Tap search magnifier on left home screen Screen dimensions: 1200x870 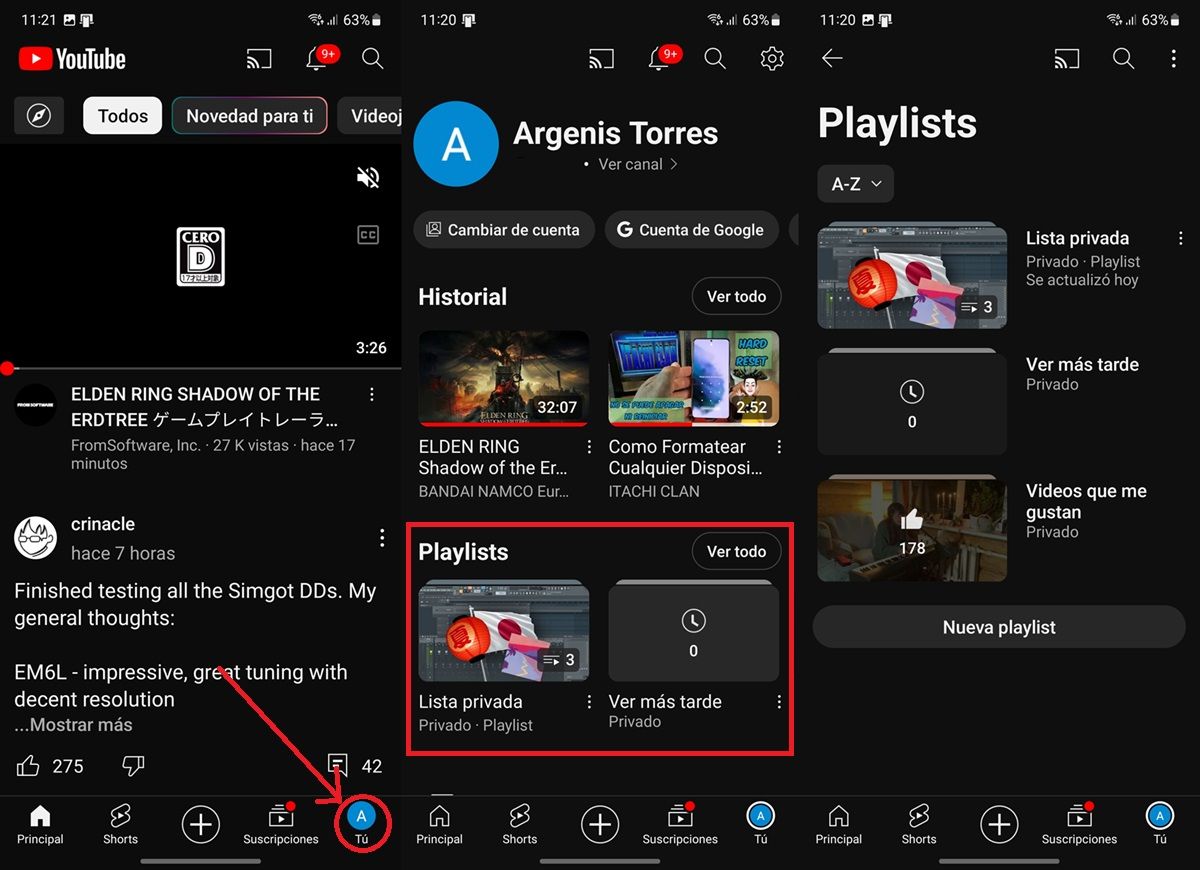(x=372, y=59)
